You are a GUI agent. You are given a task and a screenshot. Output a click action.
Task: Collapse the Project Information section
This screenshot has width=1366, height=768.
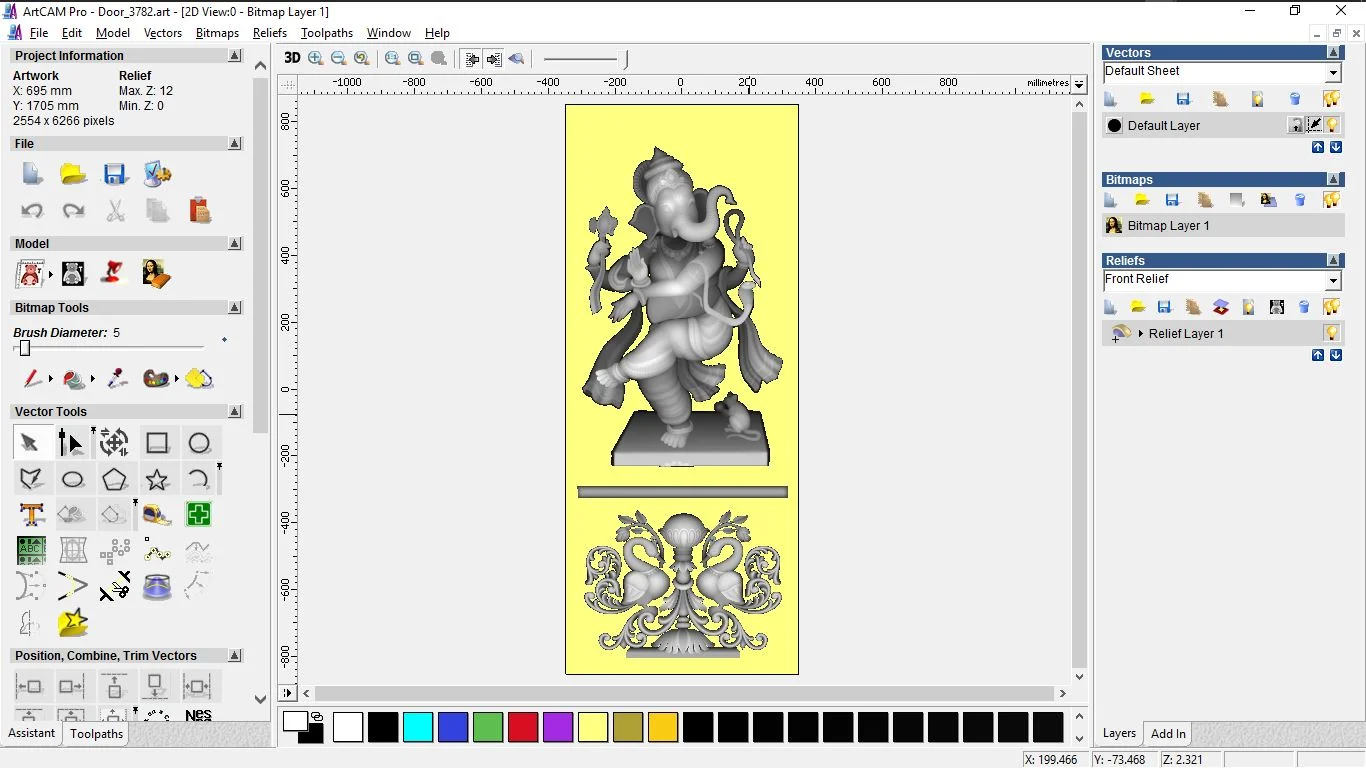tap(235, 56)
